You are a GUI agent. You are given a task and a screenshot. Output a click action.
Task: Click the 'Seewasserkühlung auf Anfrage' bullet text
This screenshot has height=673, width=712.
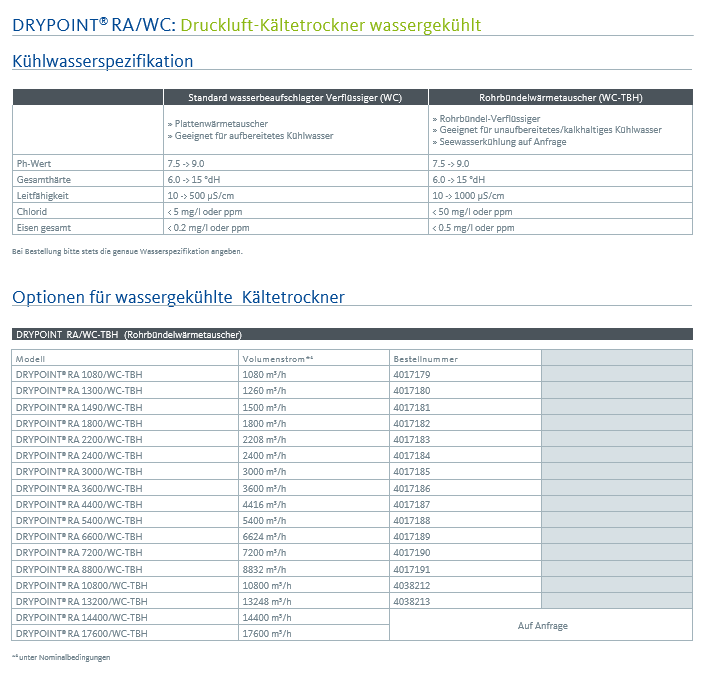[500, 142]
